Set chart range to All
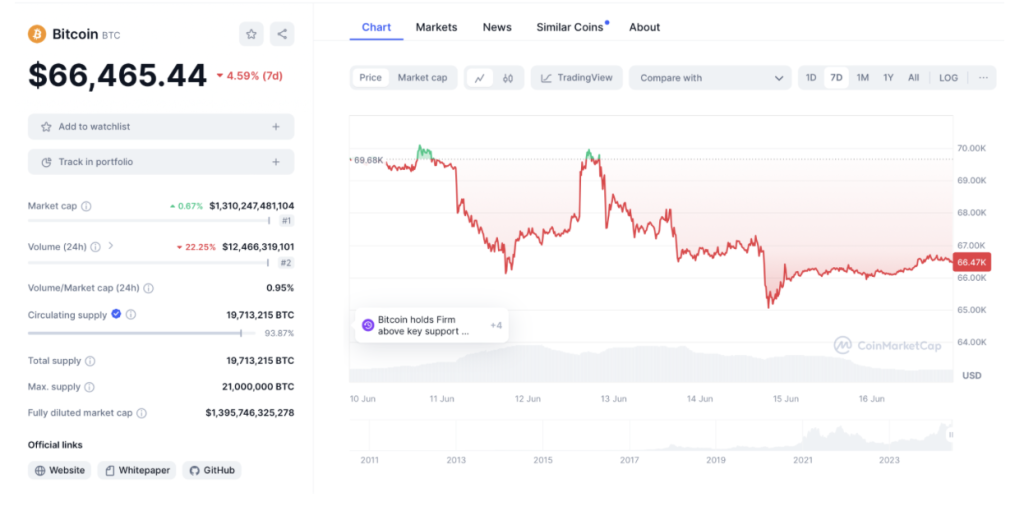The height and width of the screenshot is (511, 1024). (914, 78)
